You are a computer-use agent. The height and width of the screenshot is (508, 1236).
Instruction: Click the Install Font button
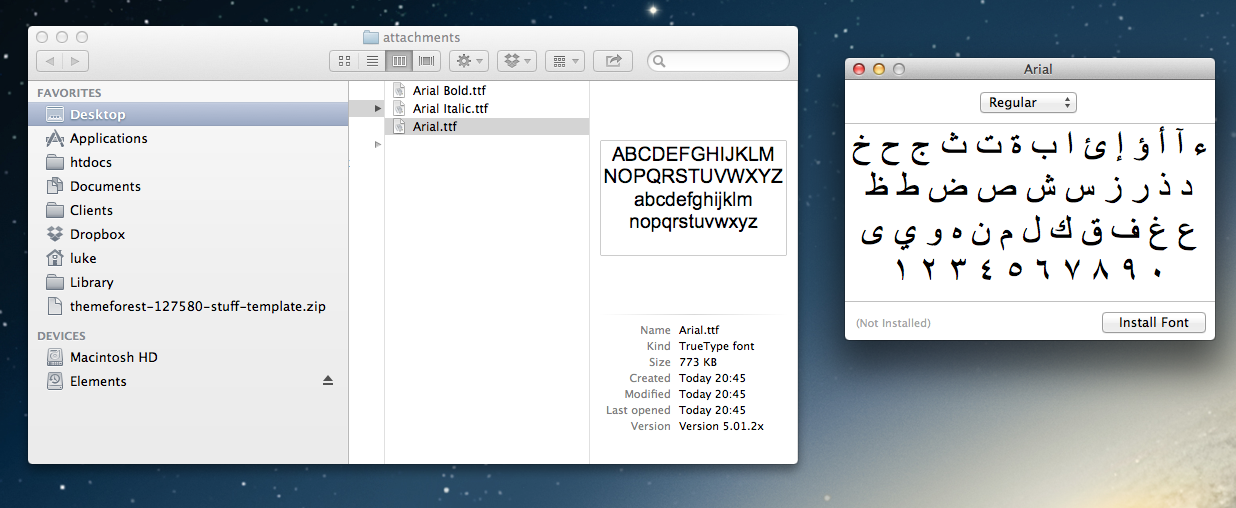tap(1153, 323)
